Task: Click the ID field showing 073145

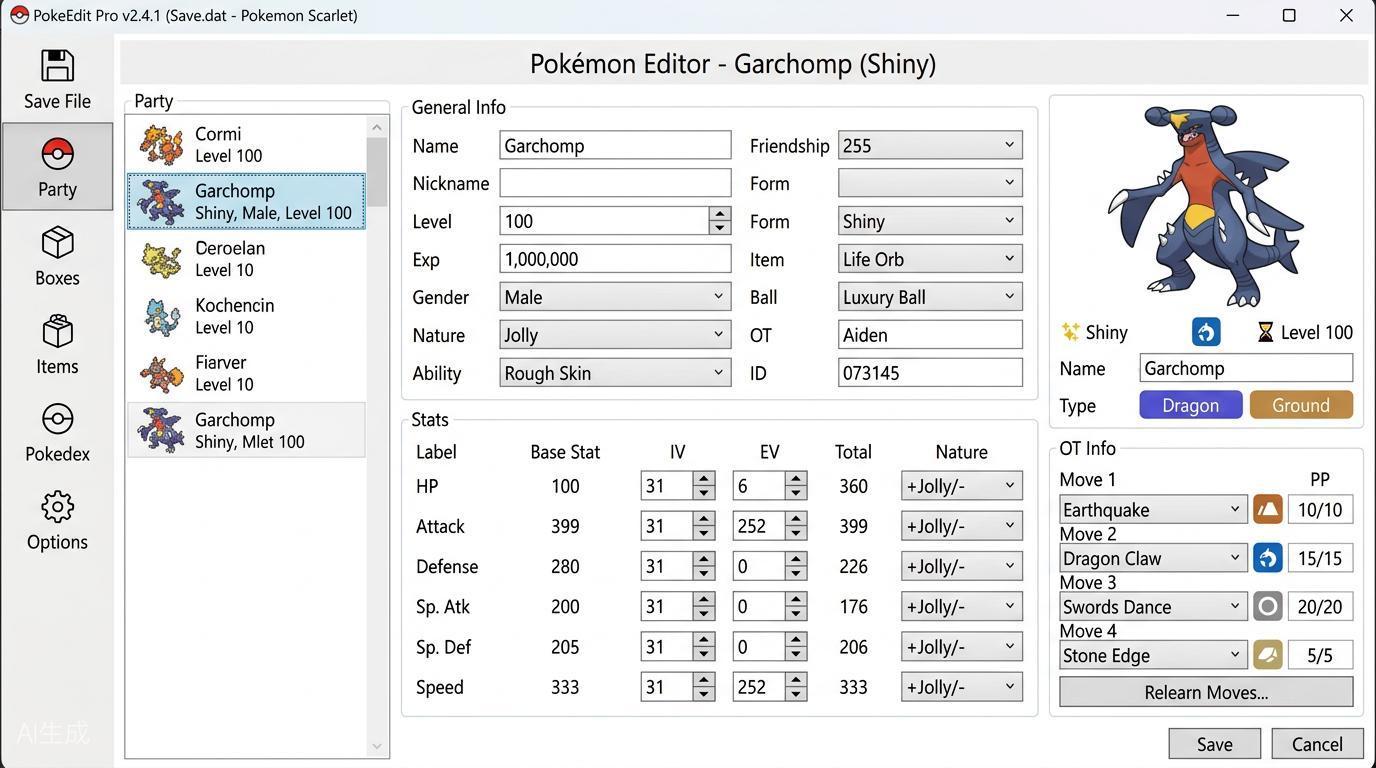Action: tap(930, 373)
